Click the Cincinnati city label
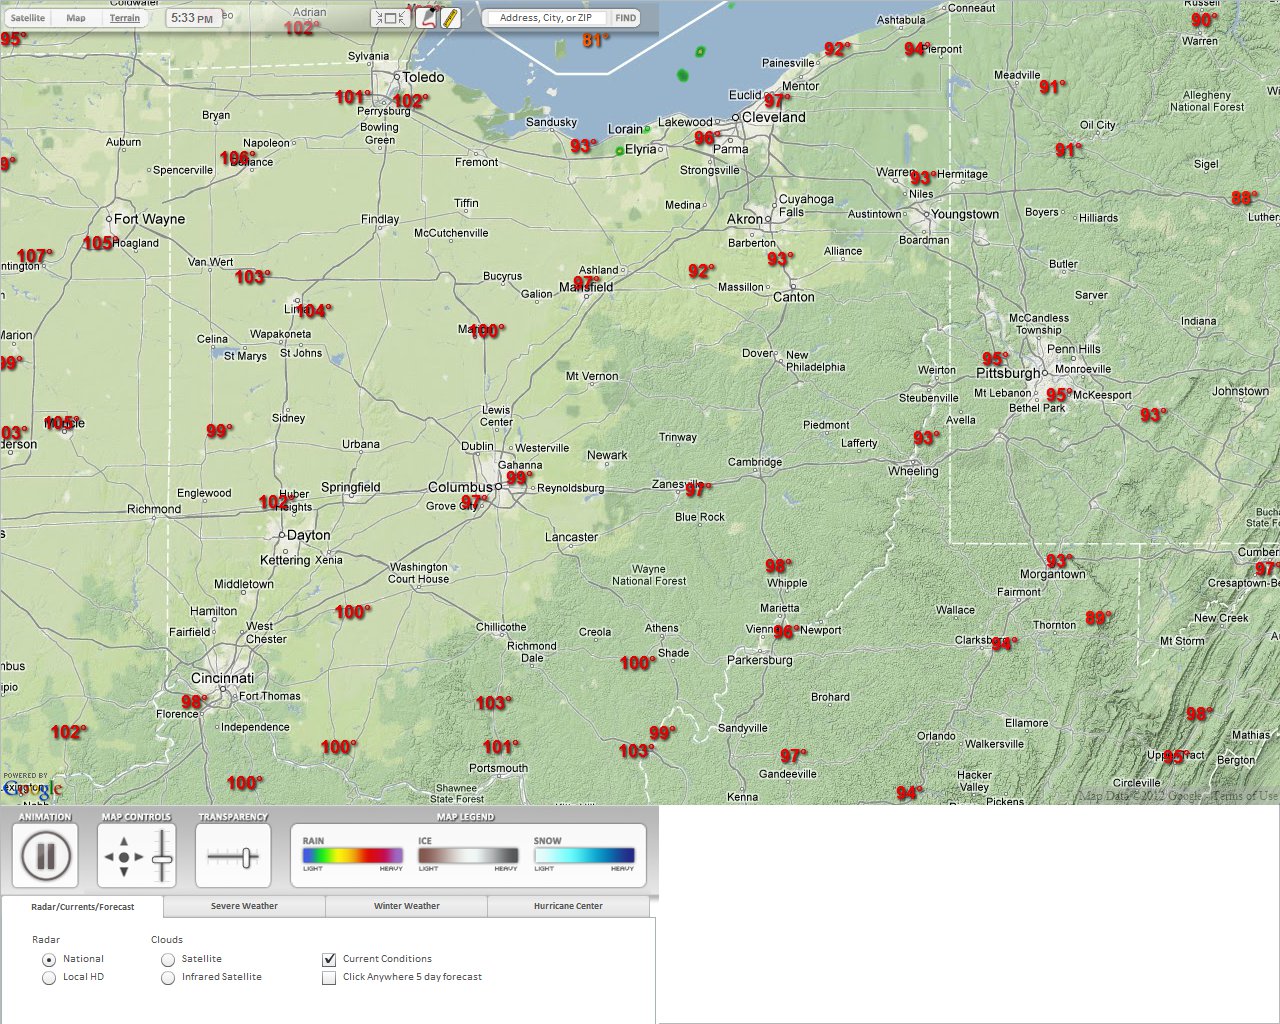The height and width of the screenshot is (1024, 1280). click(222, 678)
